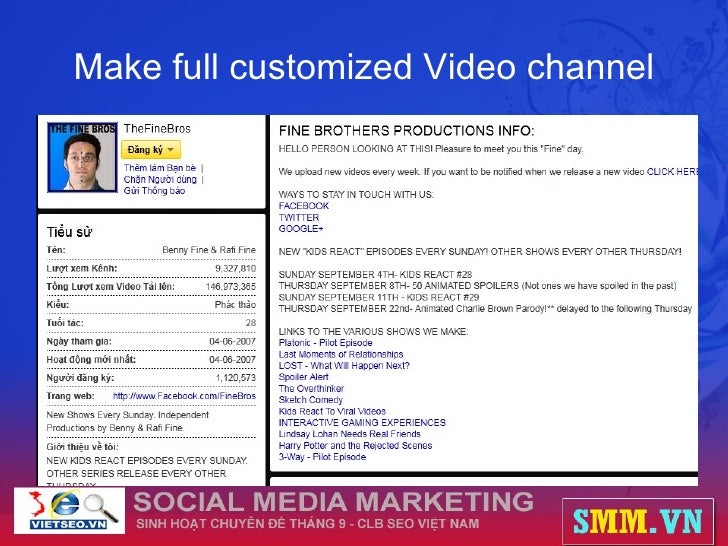The image size is (728, 546).
Task: Open the dropdown arrow on Đăng ký button
Action: pyautogui.click(x=170, y=150)
